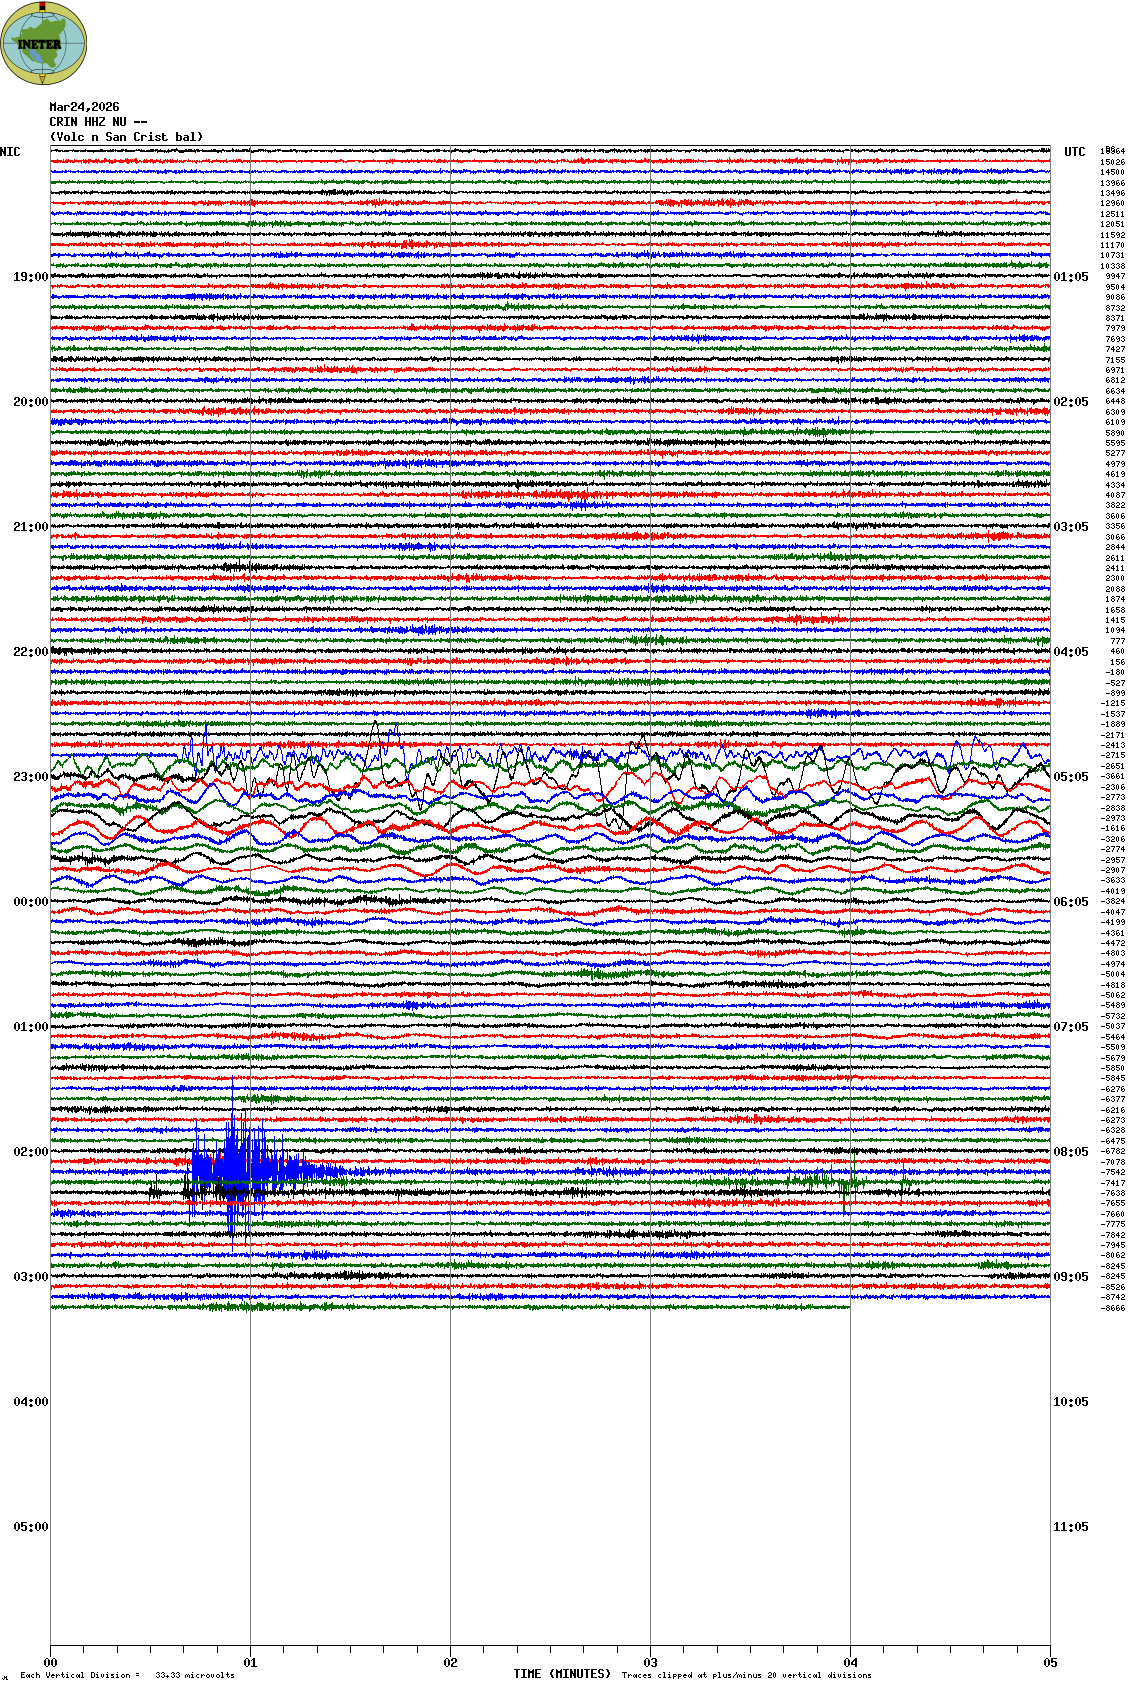Click the 03 minute tick label
The width and height of the screenshot is (1130, 1689).
(650, 1663)
